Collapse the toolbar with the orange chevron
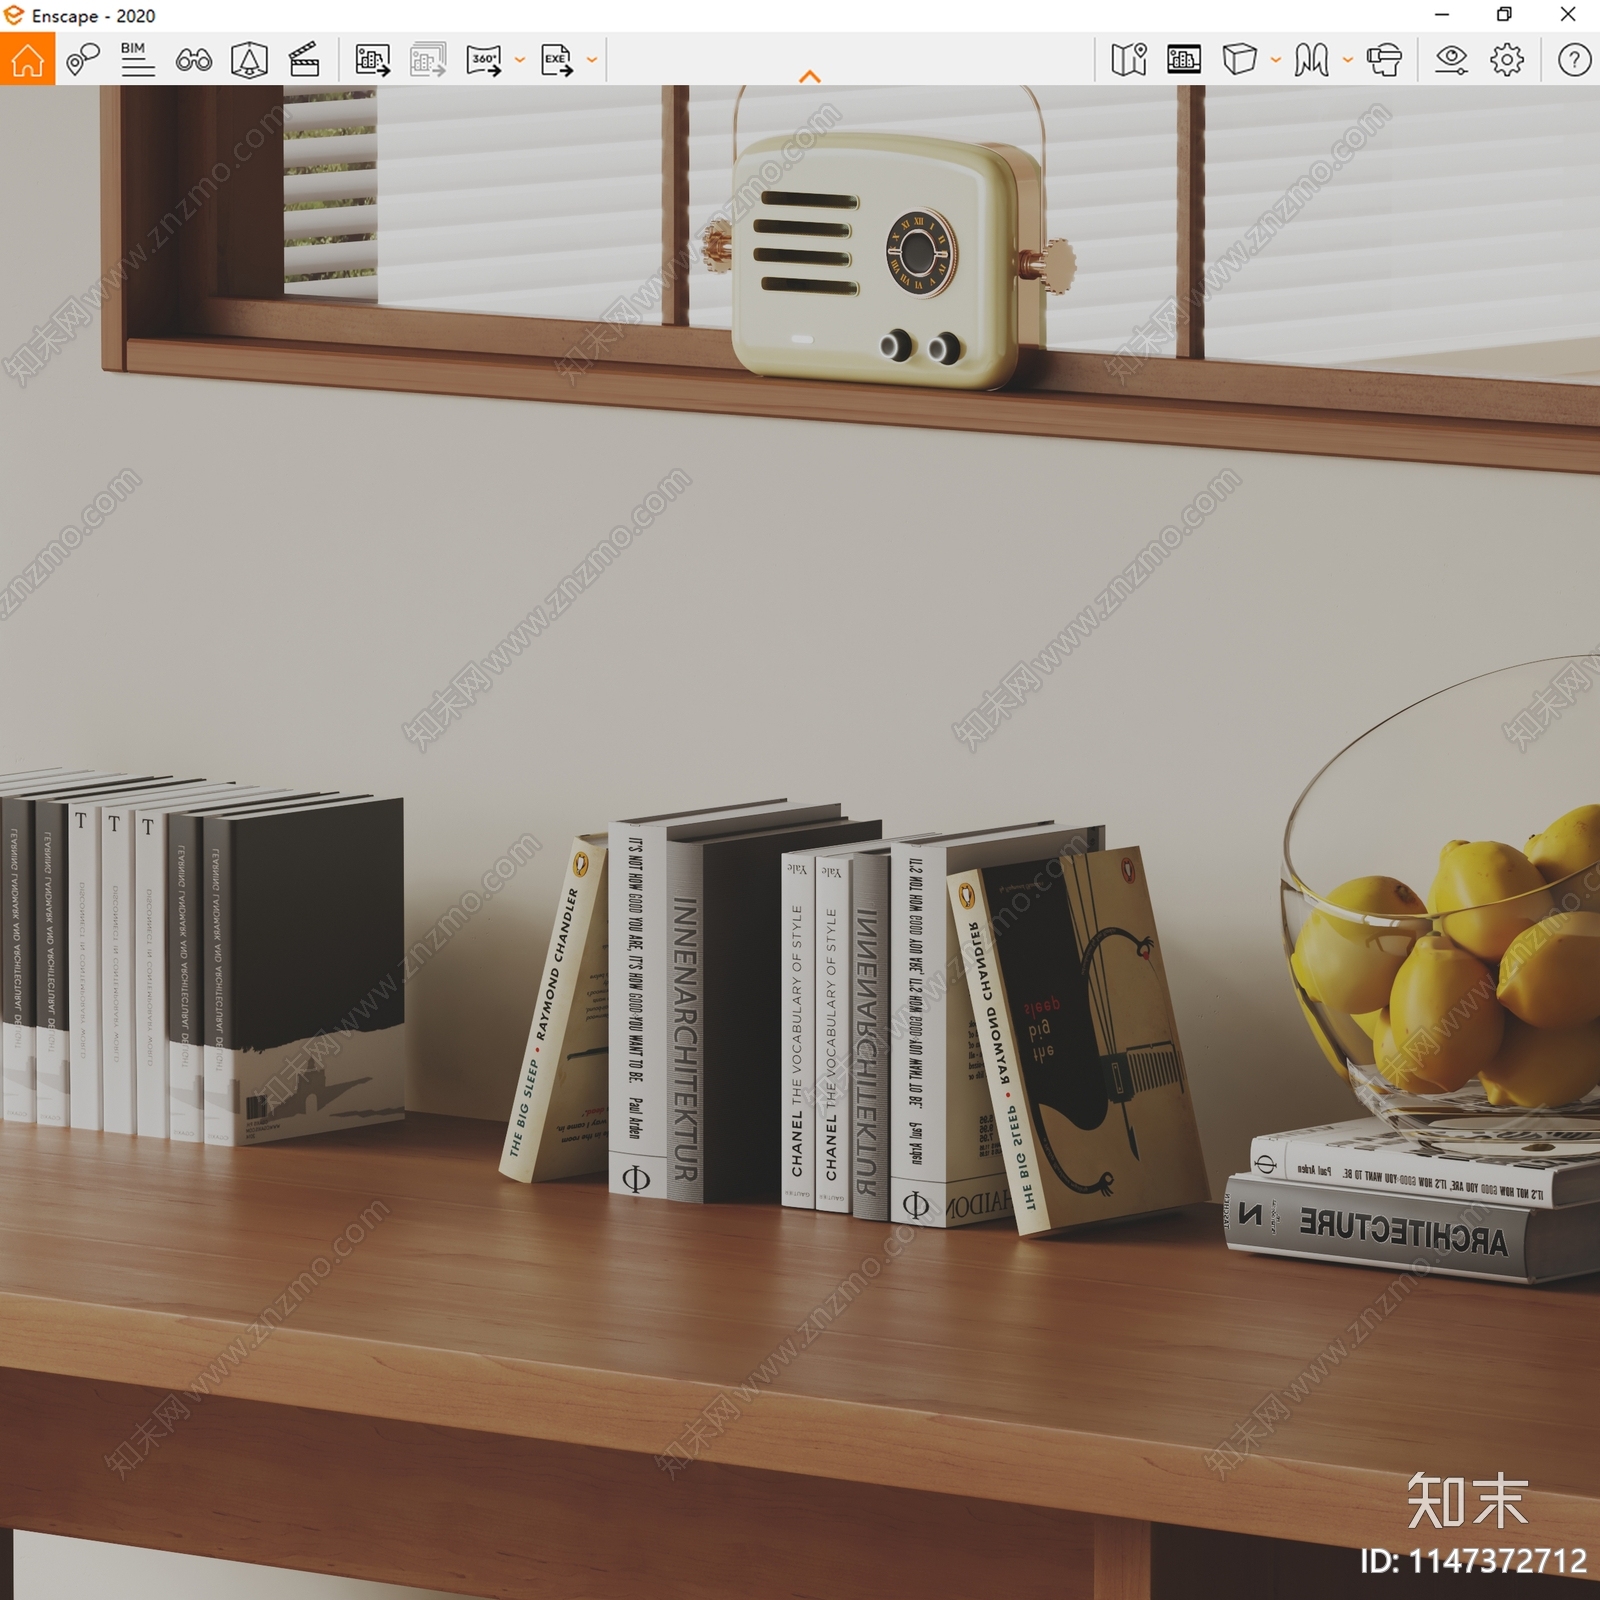This screenshot has height=1600, width=1600. click(x=810, y=76)
